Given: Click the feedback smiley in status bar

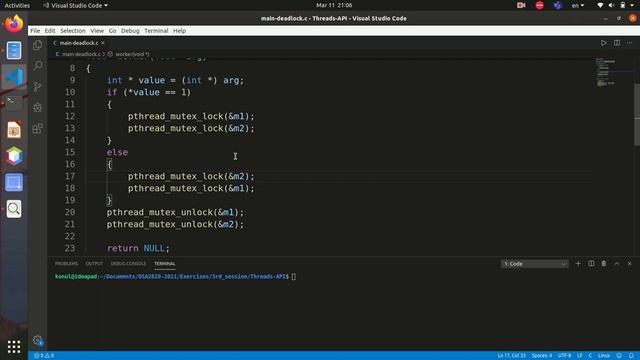Looking at the screenshot, I should [x=619, y=356].
